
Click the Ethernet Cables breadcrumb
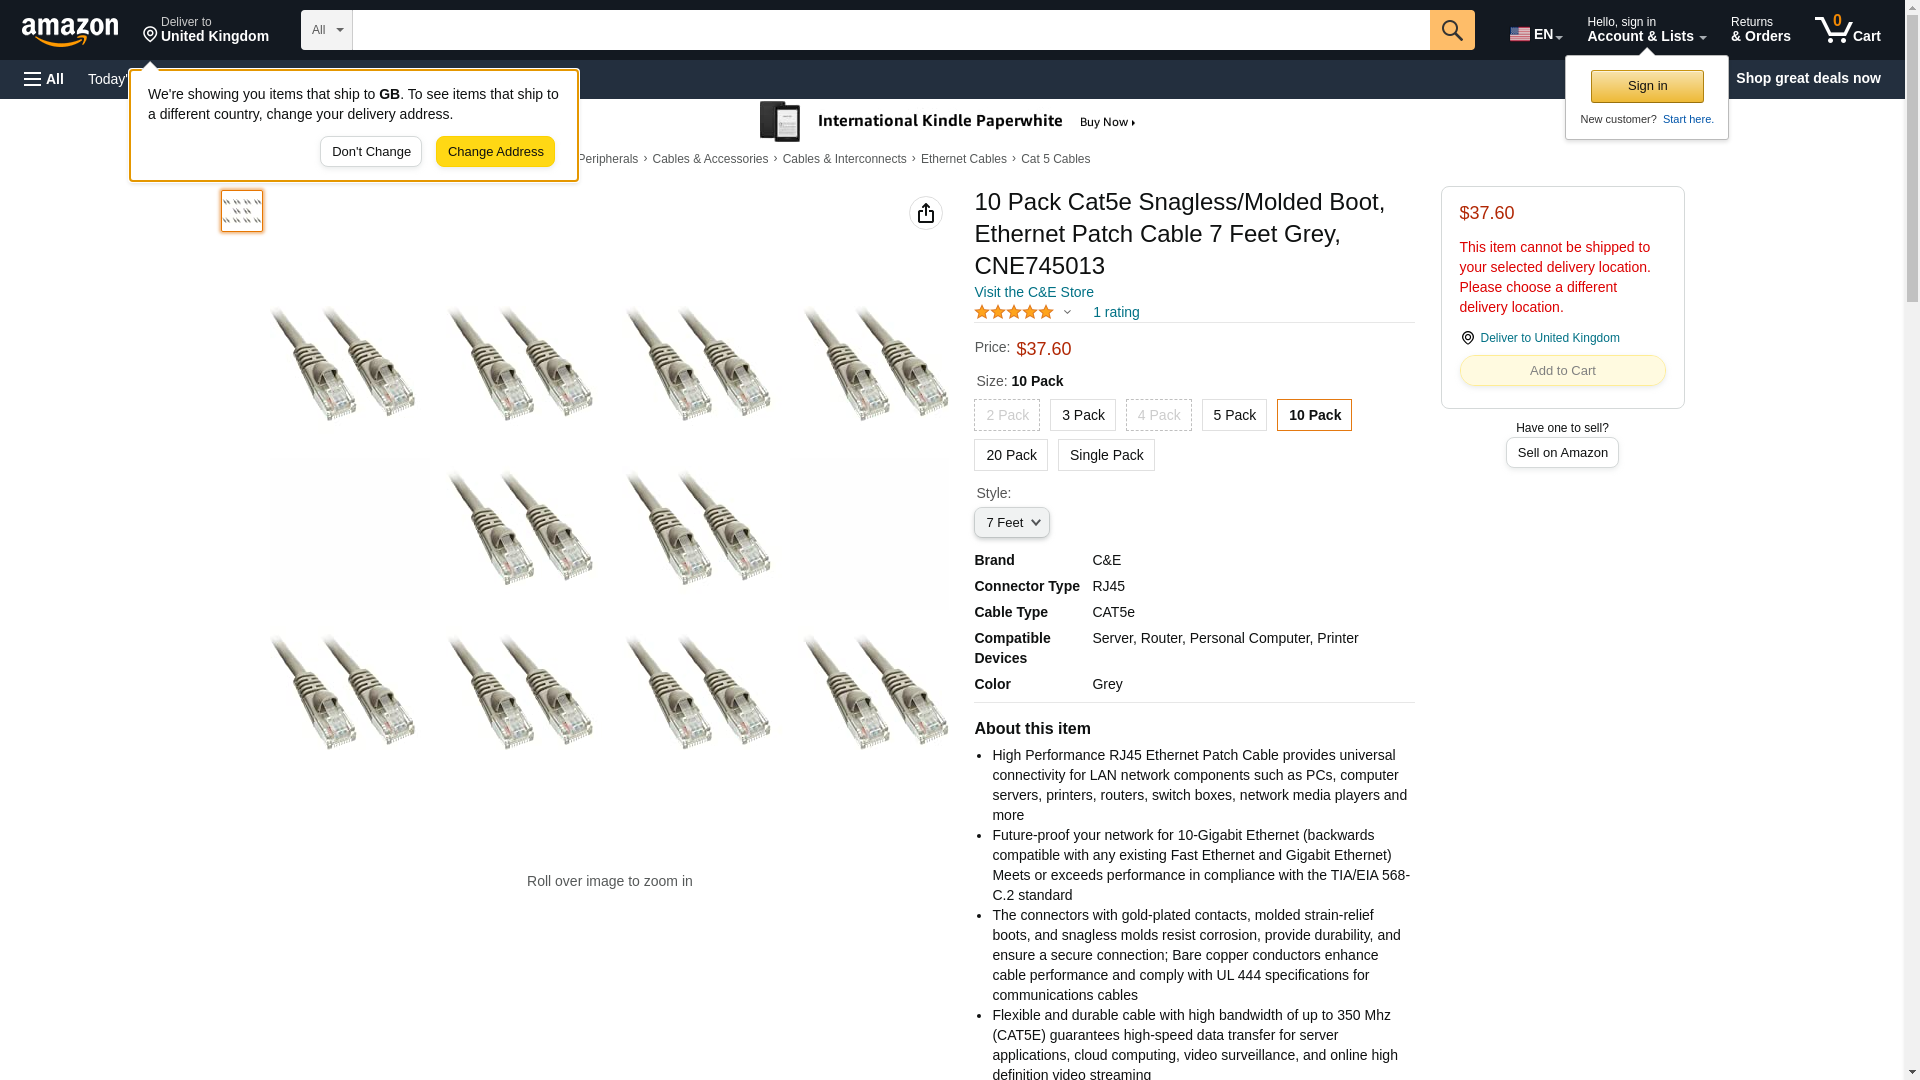click(964, 159)
